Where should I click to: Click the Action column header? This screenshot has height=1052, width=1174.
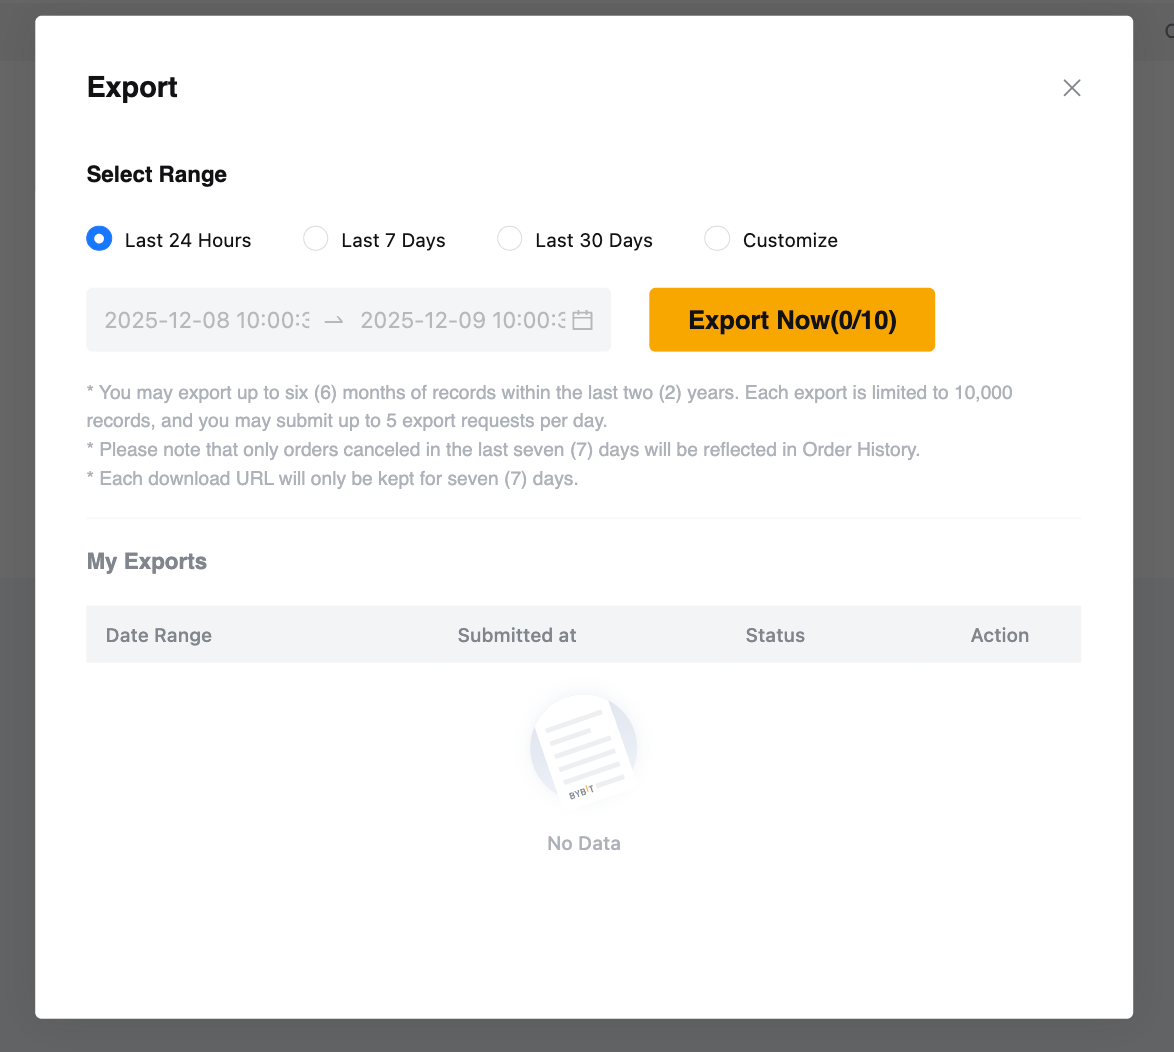pos(999,635)
